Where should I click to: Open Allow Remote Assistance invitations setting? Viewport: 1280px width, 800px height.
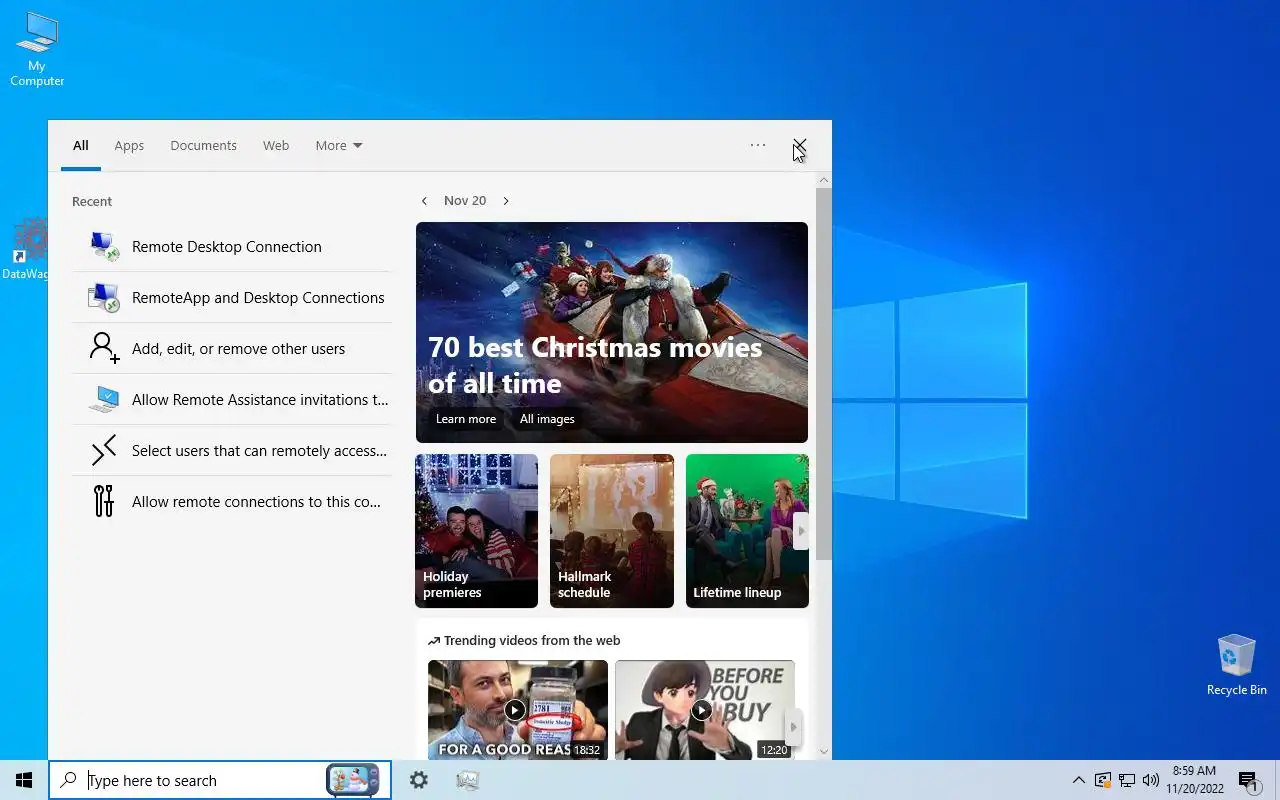coord(231,399)
